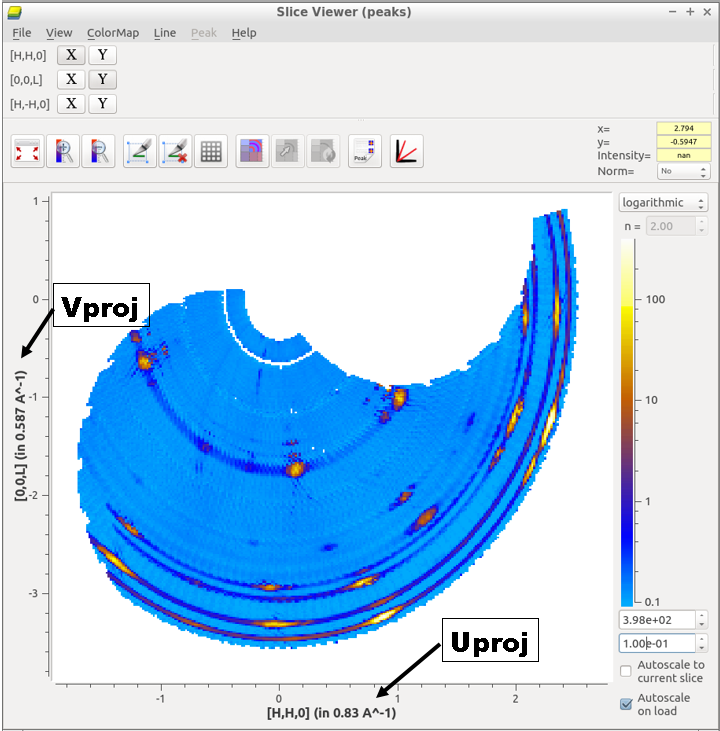Click the stepper on the 3.98e+02 maximum field
Image resolution: width=720 pixels, height=731 pixels.
pyautogui.click(x=701, y=620)
